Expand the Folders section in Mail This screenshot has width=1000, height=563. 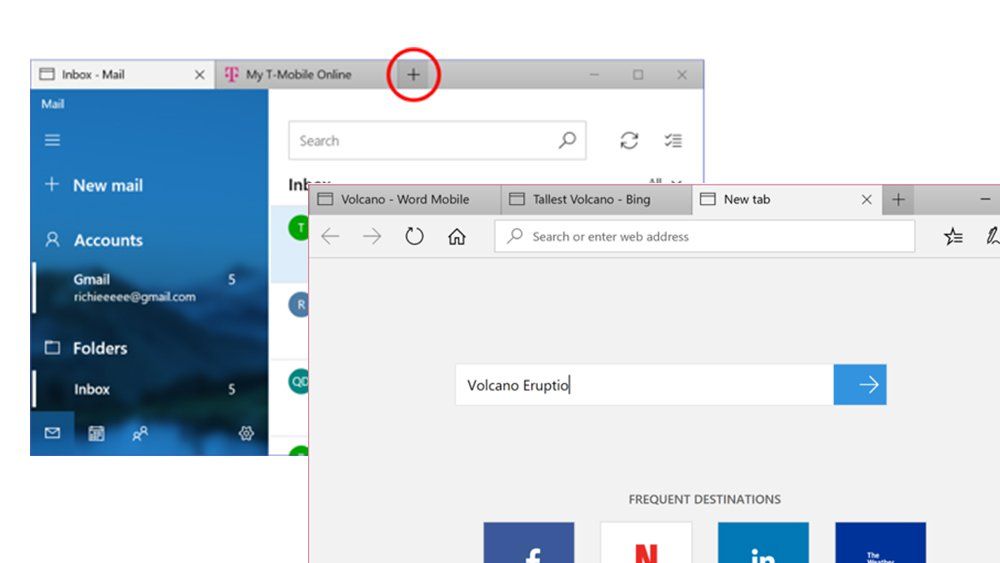(99, 348)
